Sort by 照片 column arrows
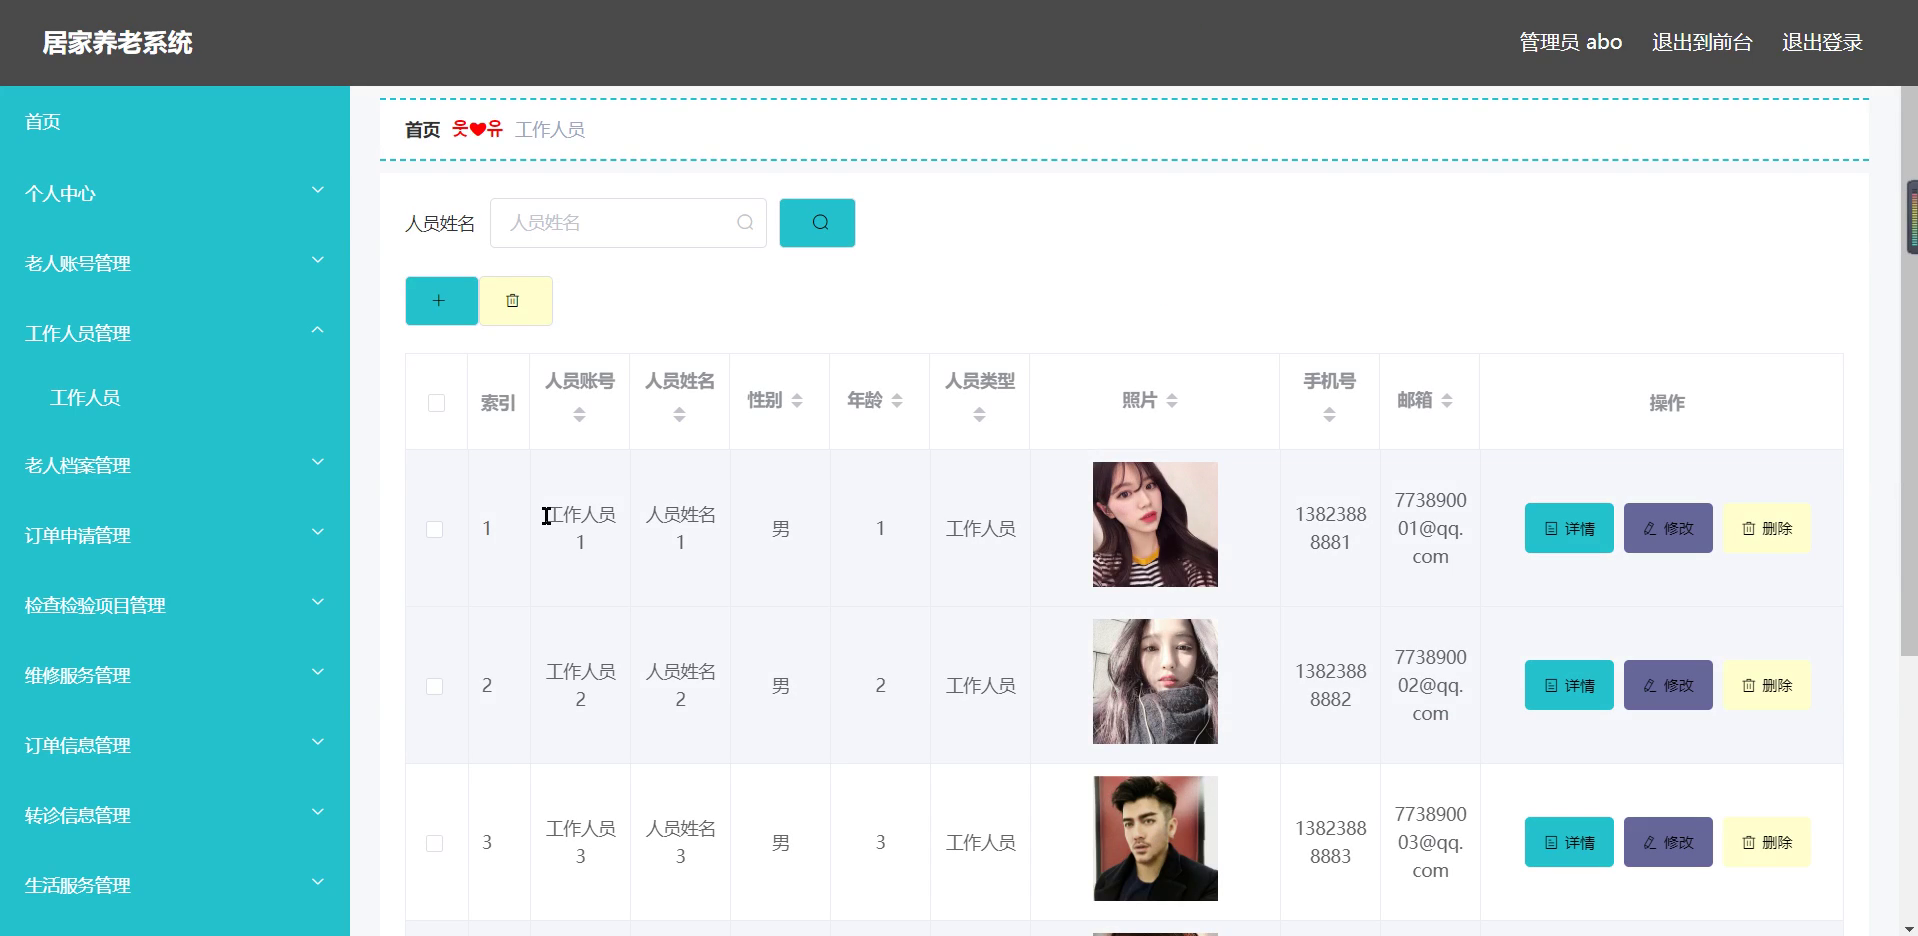The height and width of the screenshot is (936, 1918). pos(1172,400)
